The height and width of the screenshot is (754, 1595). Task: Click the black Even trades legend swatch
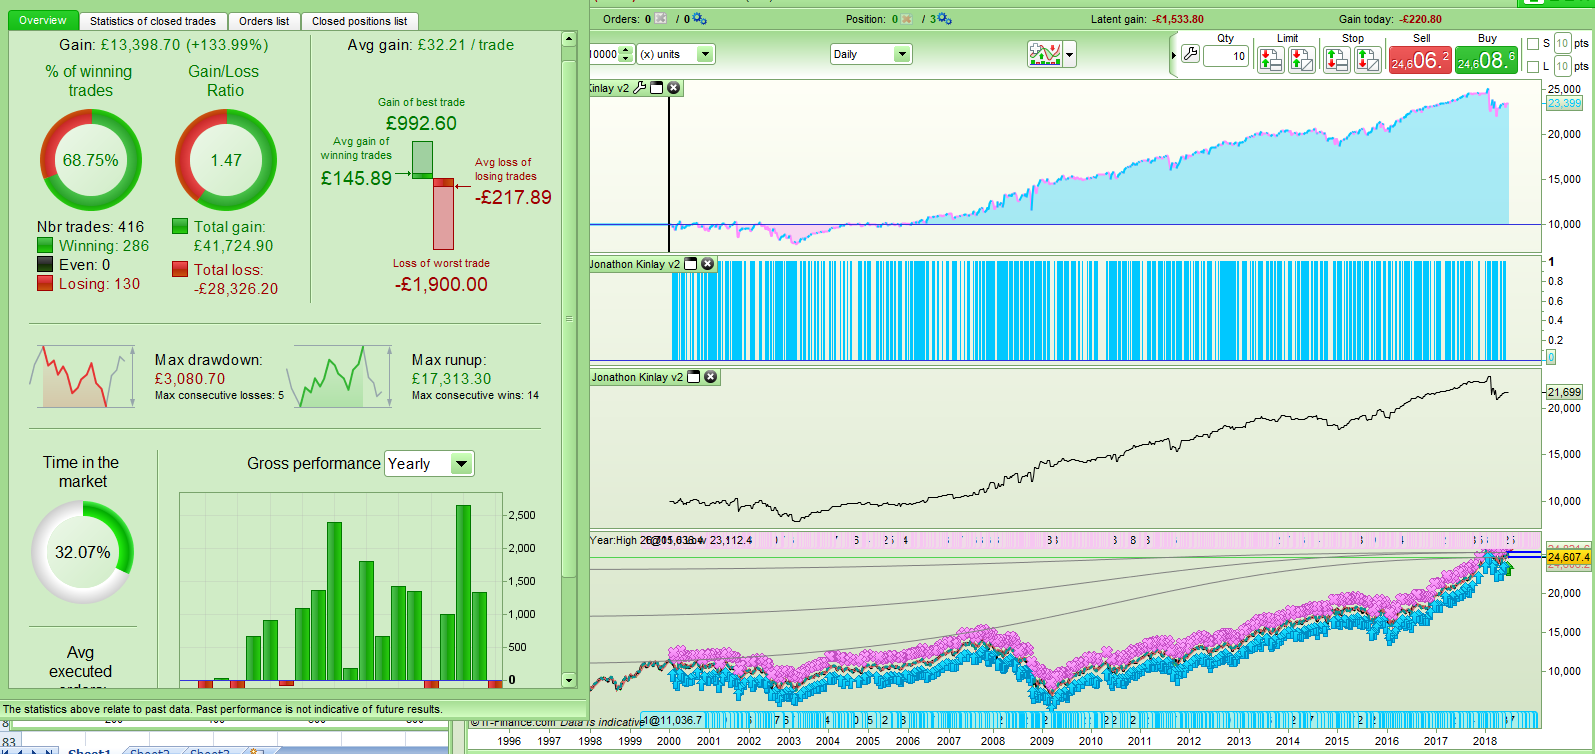tap(45, 264)
